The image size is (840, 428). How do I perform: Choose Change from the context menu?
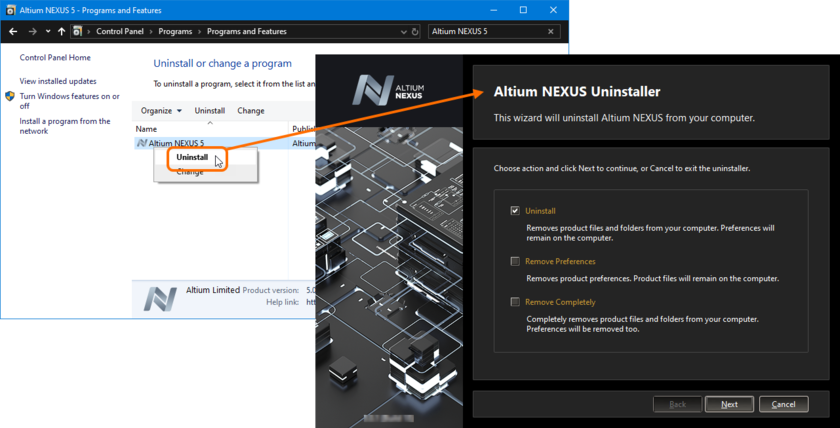[190, 172]
